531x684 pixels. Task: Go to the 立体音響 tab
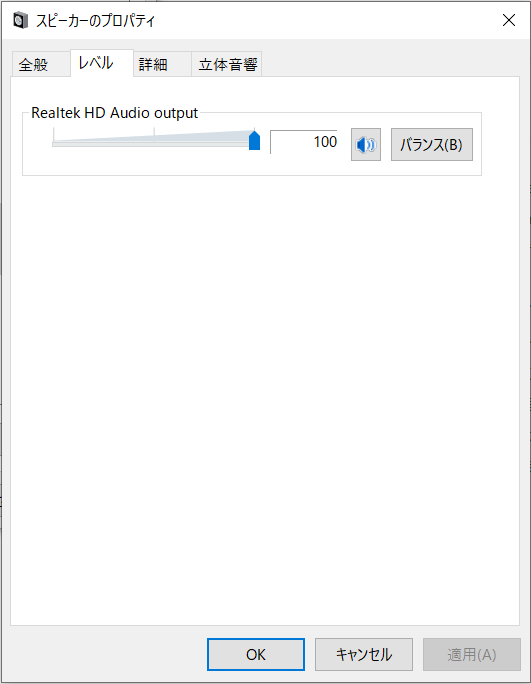(226, 65)
